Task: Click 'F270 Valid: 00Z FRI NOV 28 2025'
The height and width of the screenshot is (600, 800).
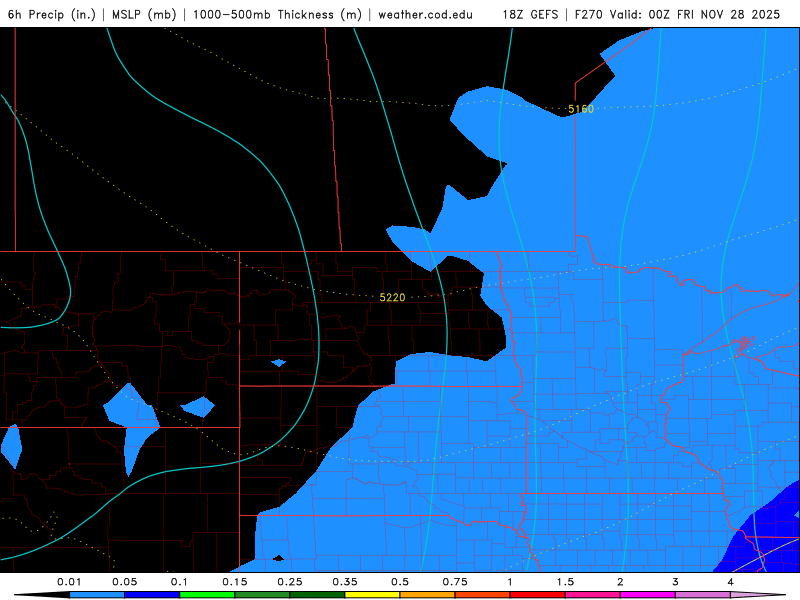Action: point(678,14)
